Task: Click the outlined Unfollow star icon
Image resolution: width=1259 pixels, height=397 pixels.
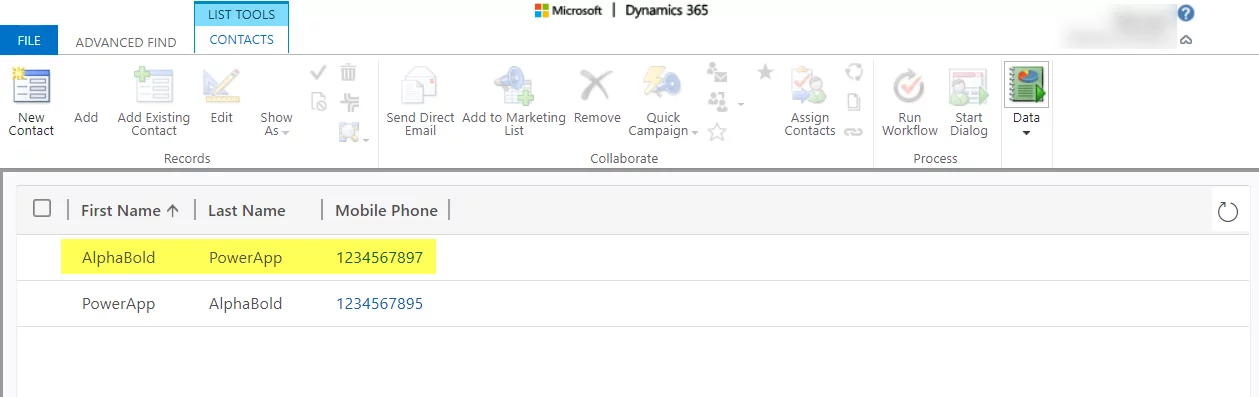Action: tap(717, 131)
